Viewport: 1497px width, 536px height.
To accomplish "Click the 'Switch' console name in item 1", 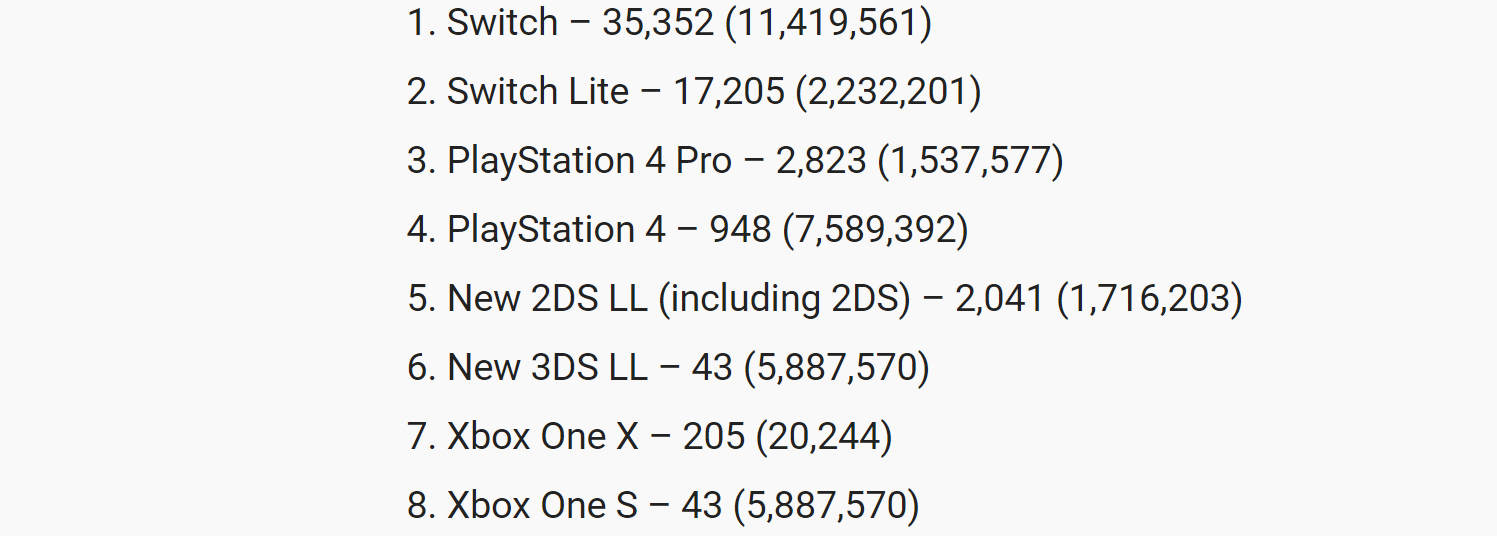I will pos(502,22).
